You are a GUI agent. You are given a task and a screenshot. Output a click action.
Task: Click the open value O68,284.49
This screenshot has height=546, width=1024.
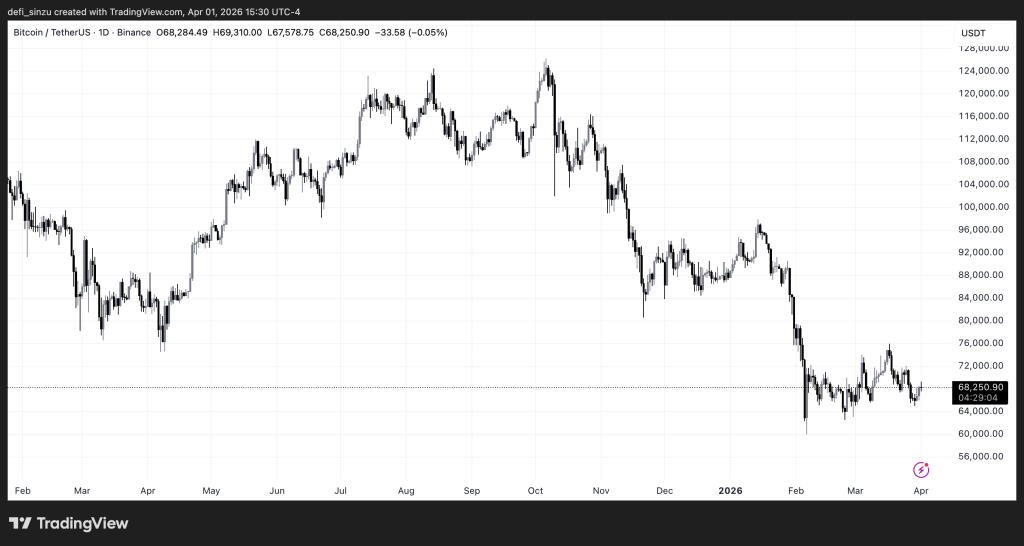[x=181, y=33]
